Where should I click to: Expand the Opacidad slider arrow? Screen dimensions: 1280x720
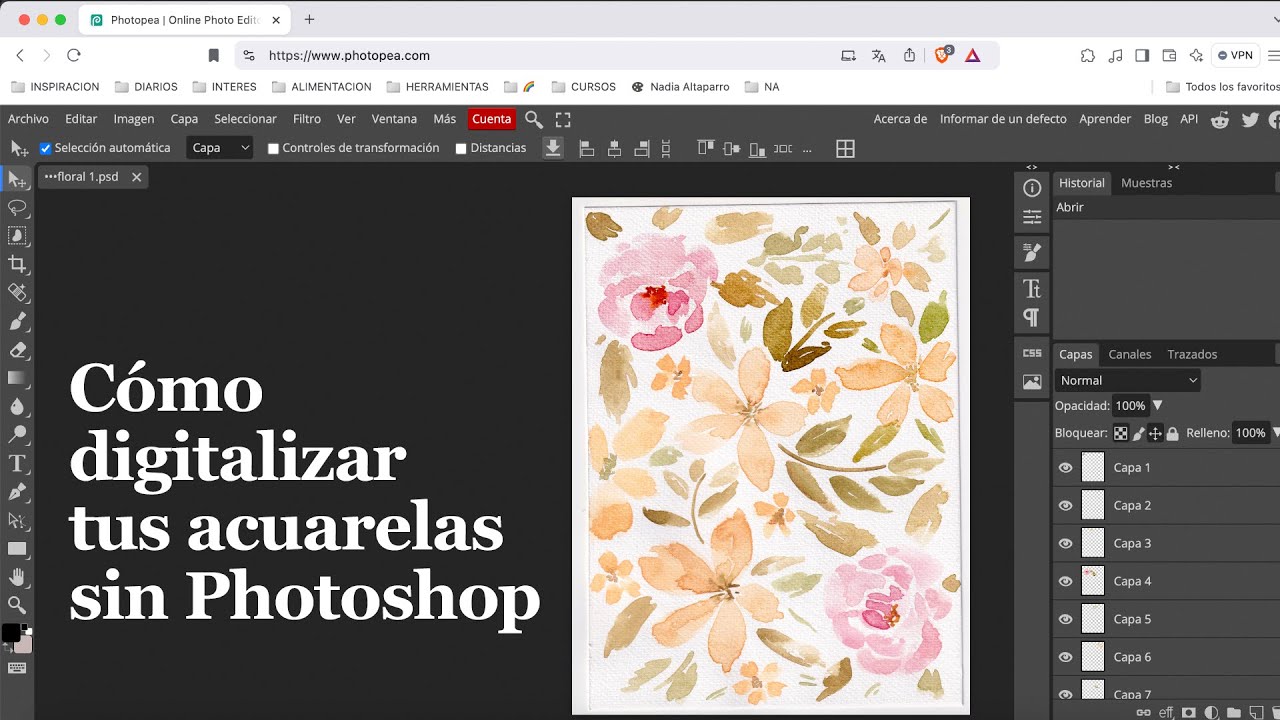click(x=1158, y=406)
